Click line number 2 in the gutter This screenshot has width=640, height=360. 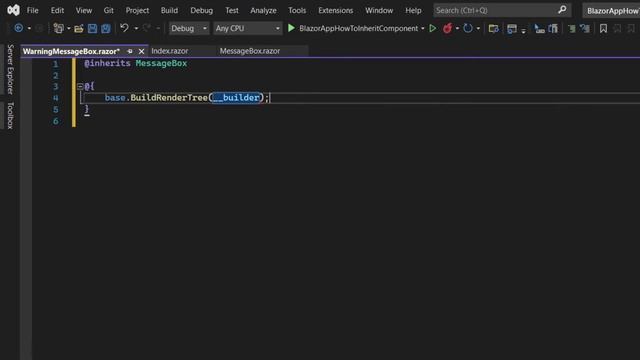56,75
